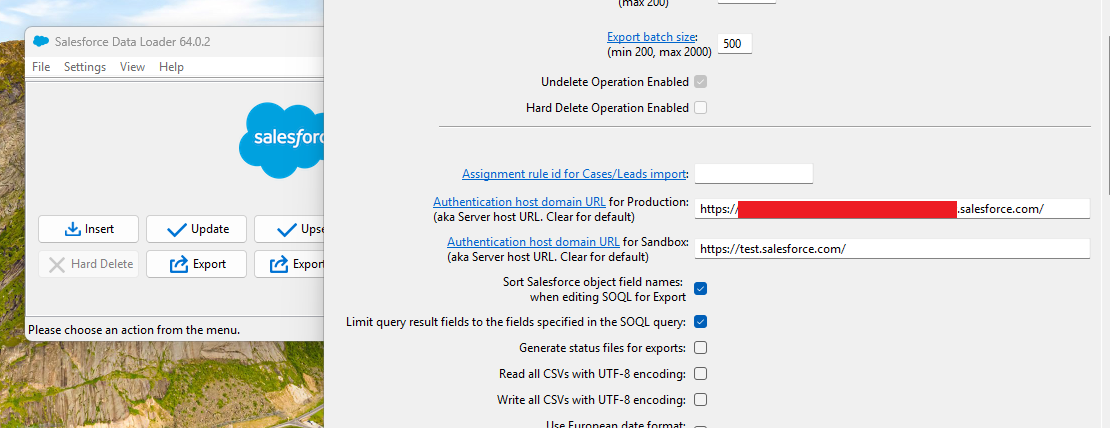Image resolution: width=1110 pixels, height=428 pixels.
Task: Open the Help menu
Action: coord(171,66)
